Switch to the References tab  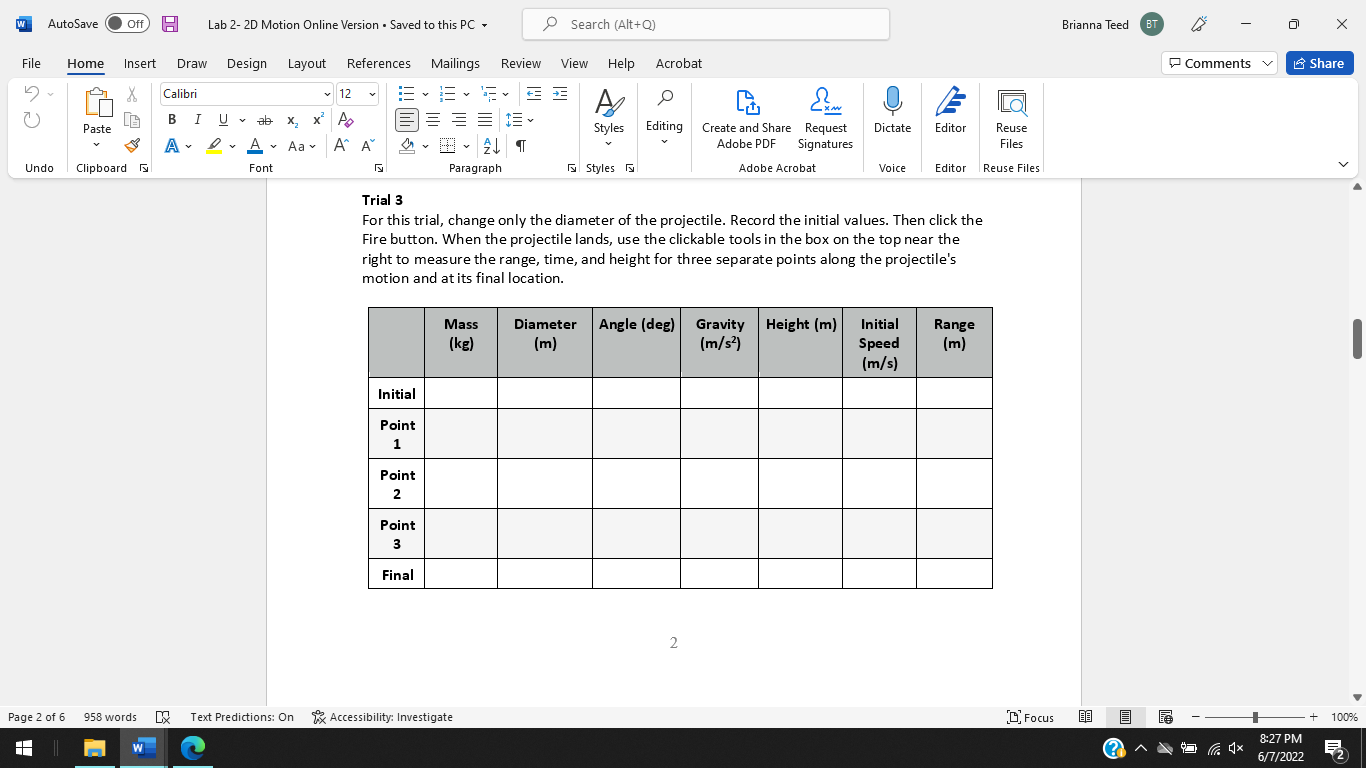(379, 63)
